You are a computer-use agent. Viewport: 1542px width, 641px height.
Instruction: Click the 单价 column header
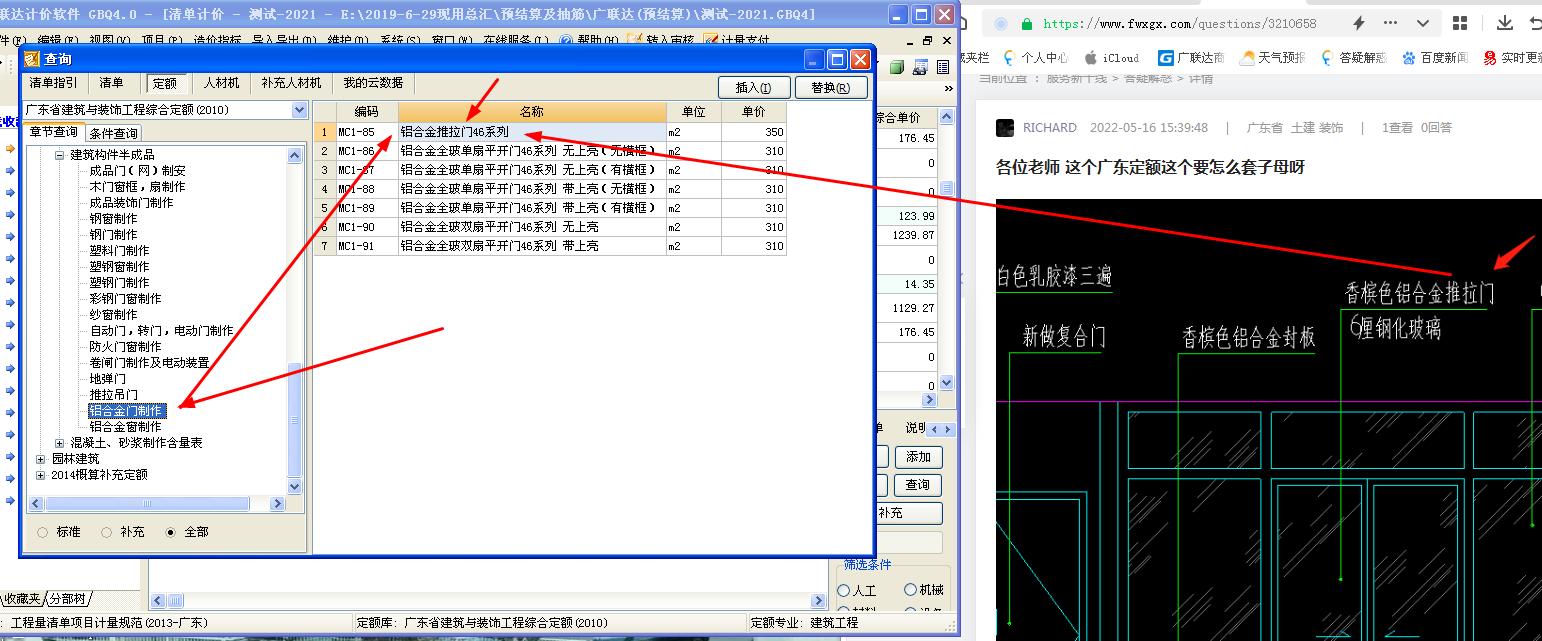(754, 112)
